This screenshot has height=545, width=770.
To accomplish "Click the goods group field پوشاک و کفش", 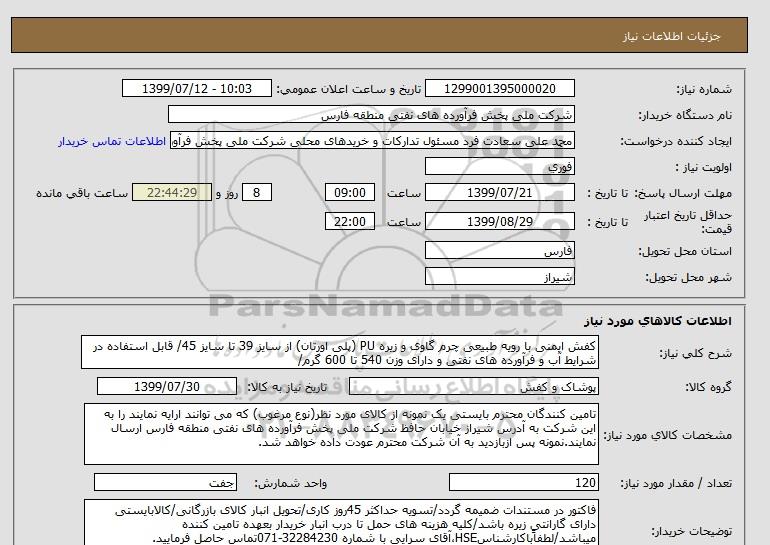I will [473, 386].
